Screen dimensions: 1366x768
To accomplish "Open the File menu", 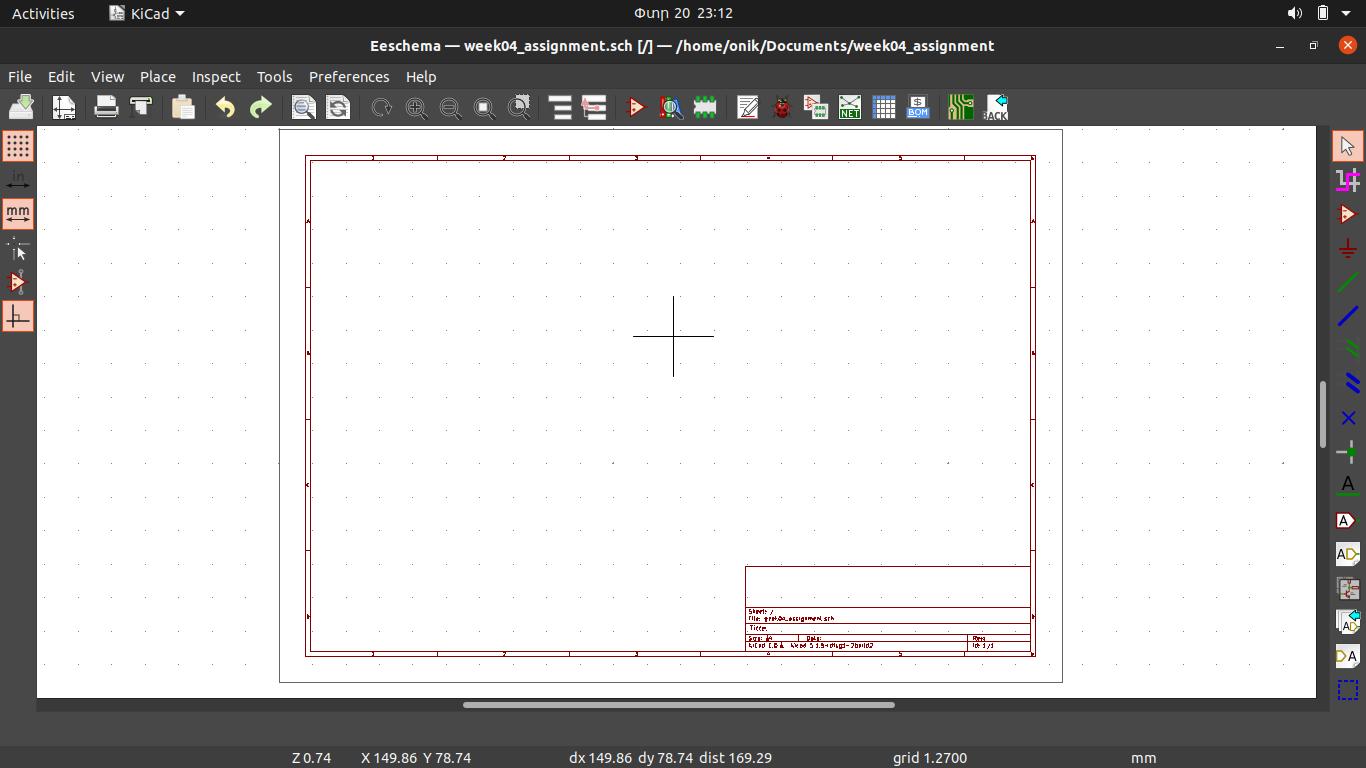I will coord(20,76).
